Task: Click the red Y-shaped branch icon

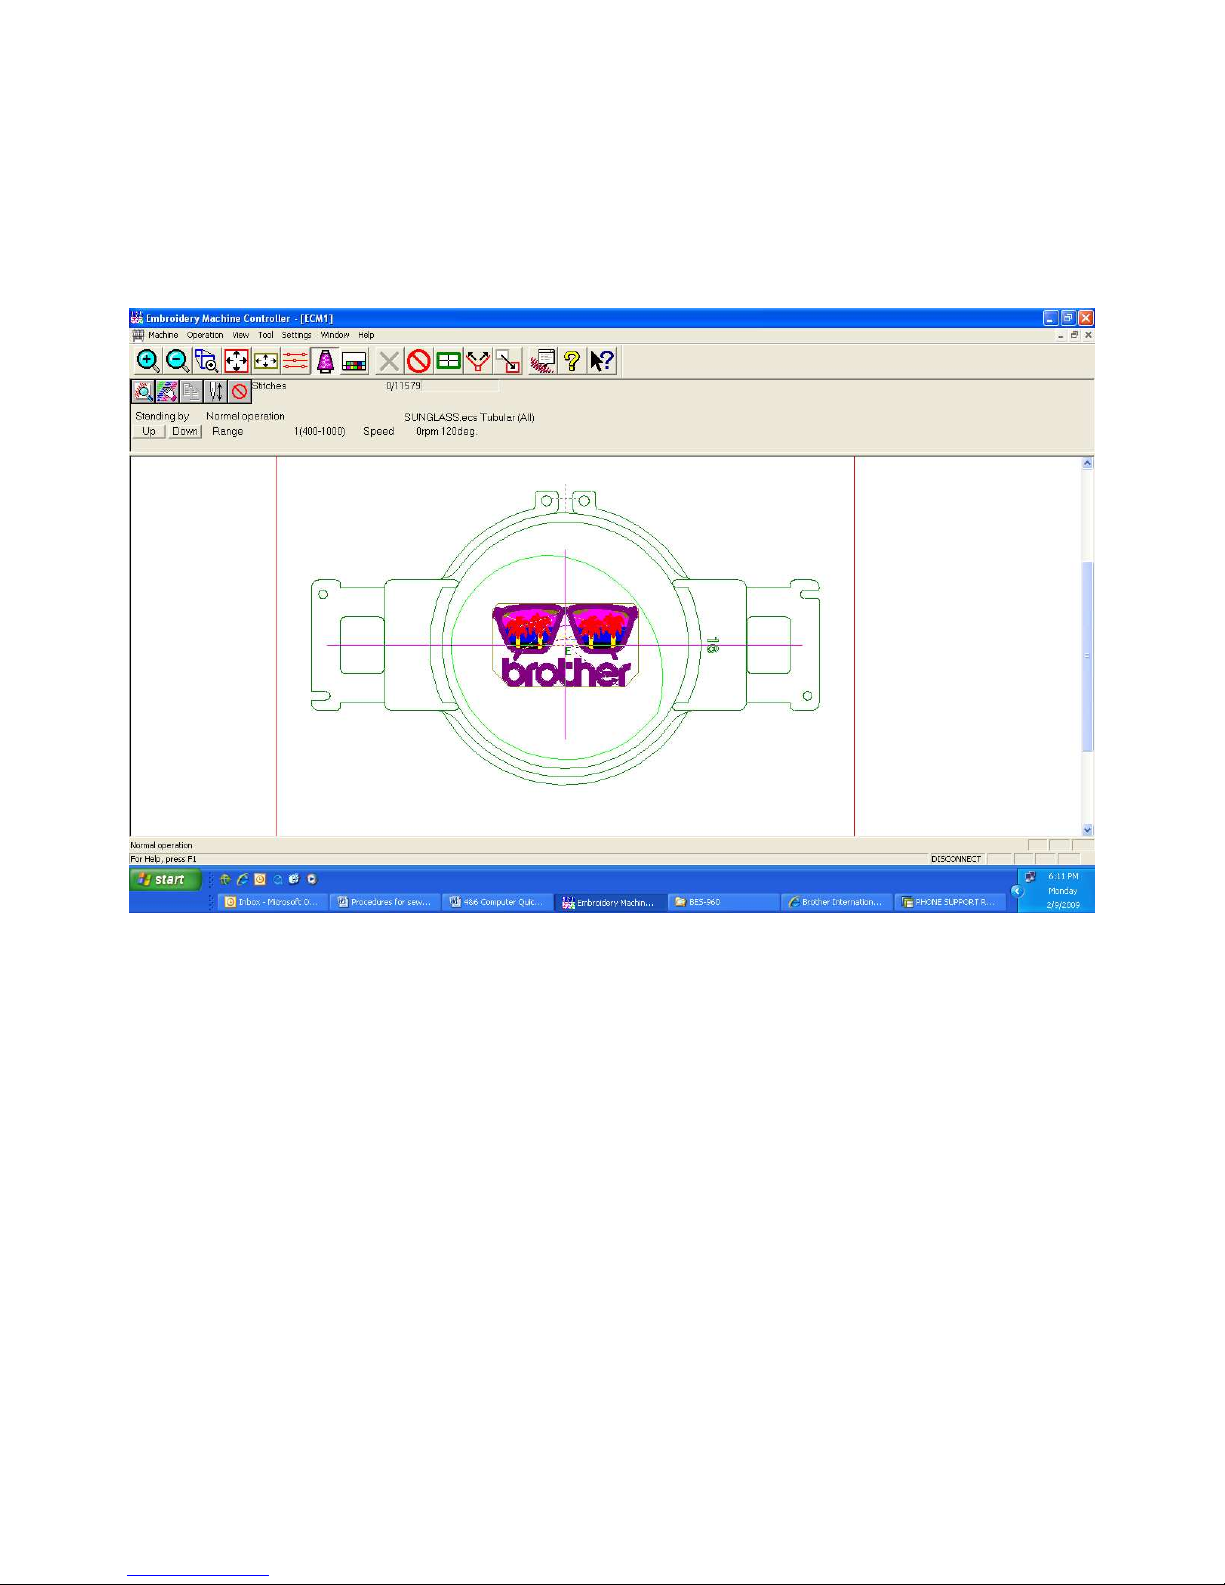Action: click(x=478, y=361)
